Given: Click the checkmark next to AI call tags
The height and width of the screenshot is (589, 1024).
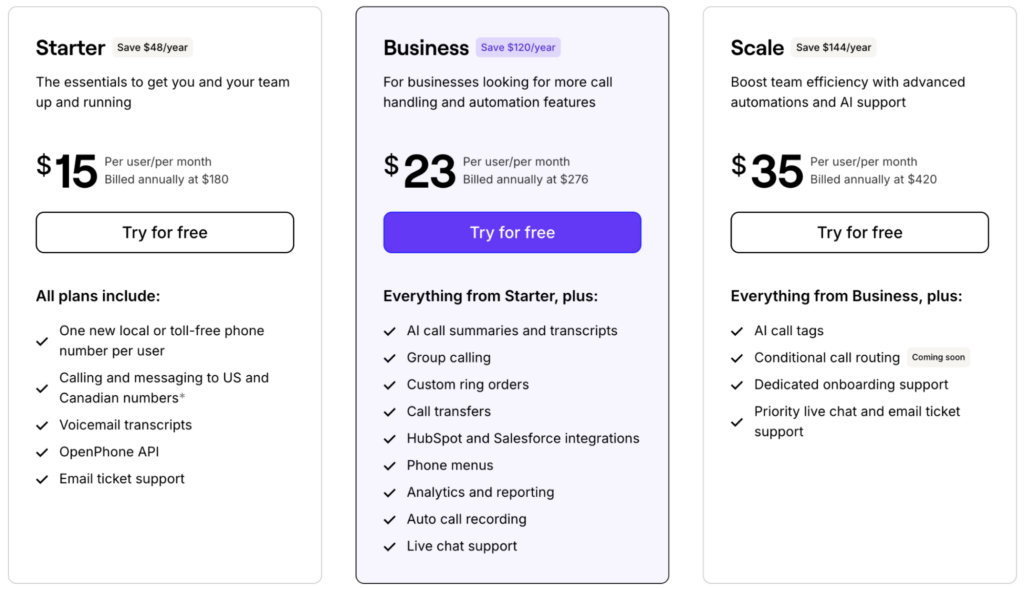Looking at the screenshot, I should tap(737, 332).
